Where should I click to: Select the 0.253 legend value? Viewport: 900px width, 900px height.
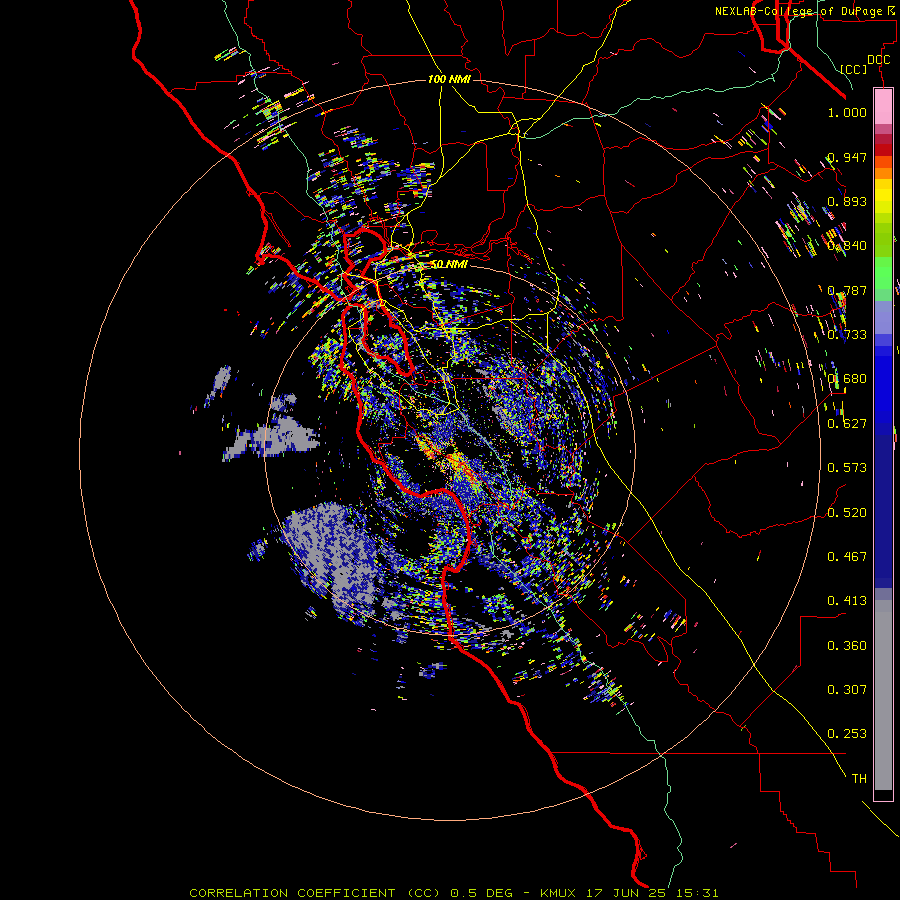click(847, 734)
